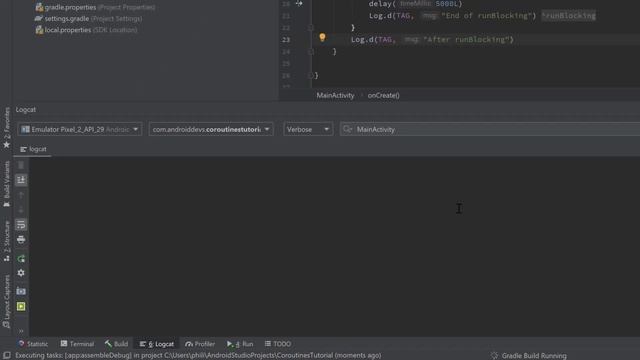Take a screen capture with camera icon

pos(21,291)
